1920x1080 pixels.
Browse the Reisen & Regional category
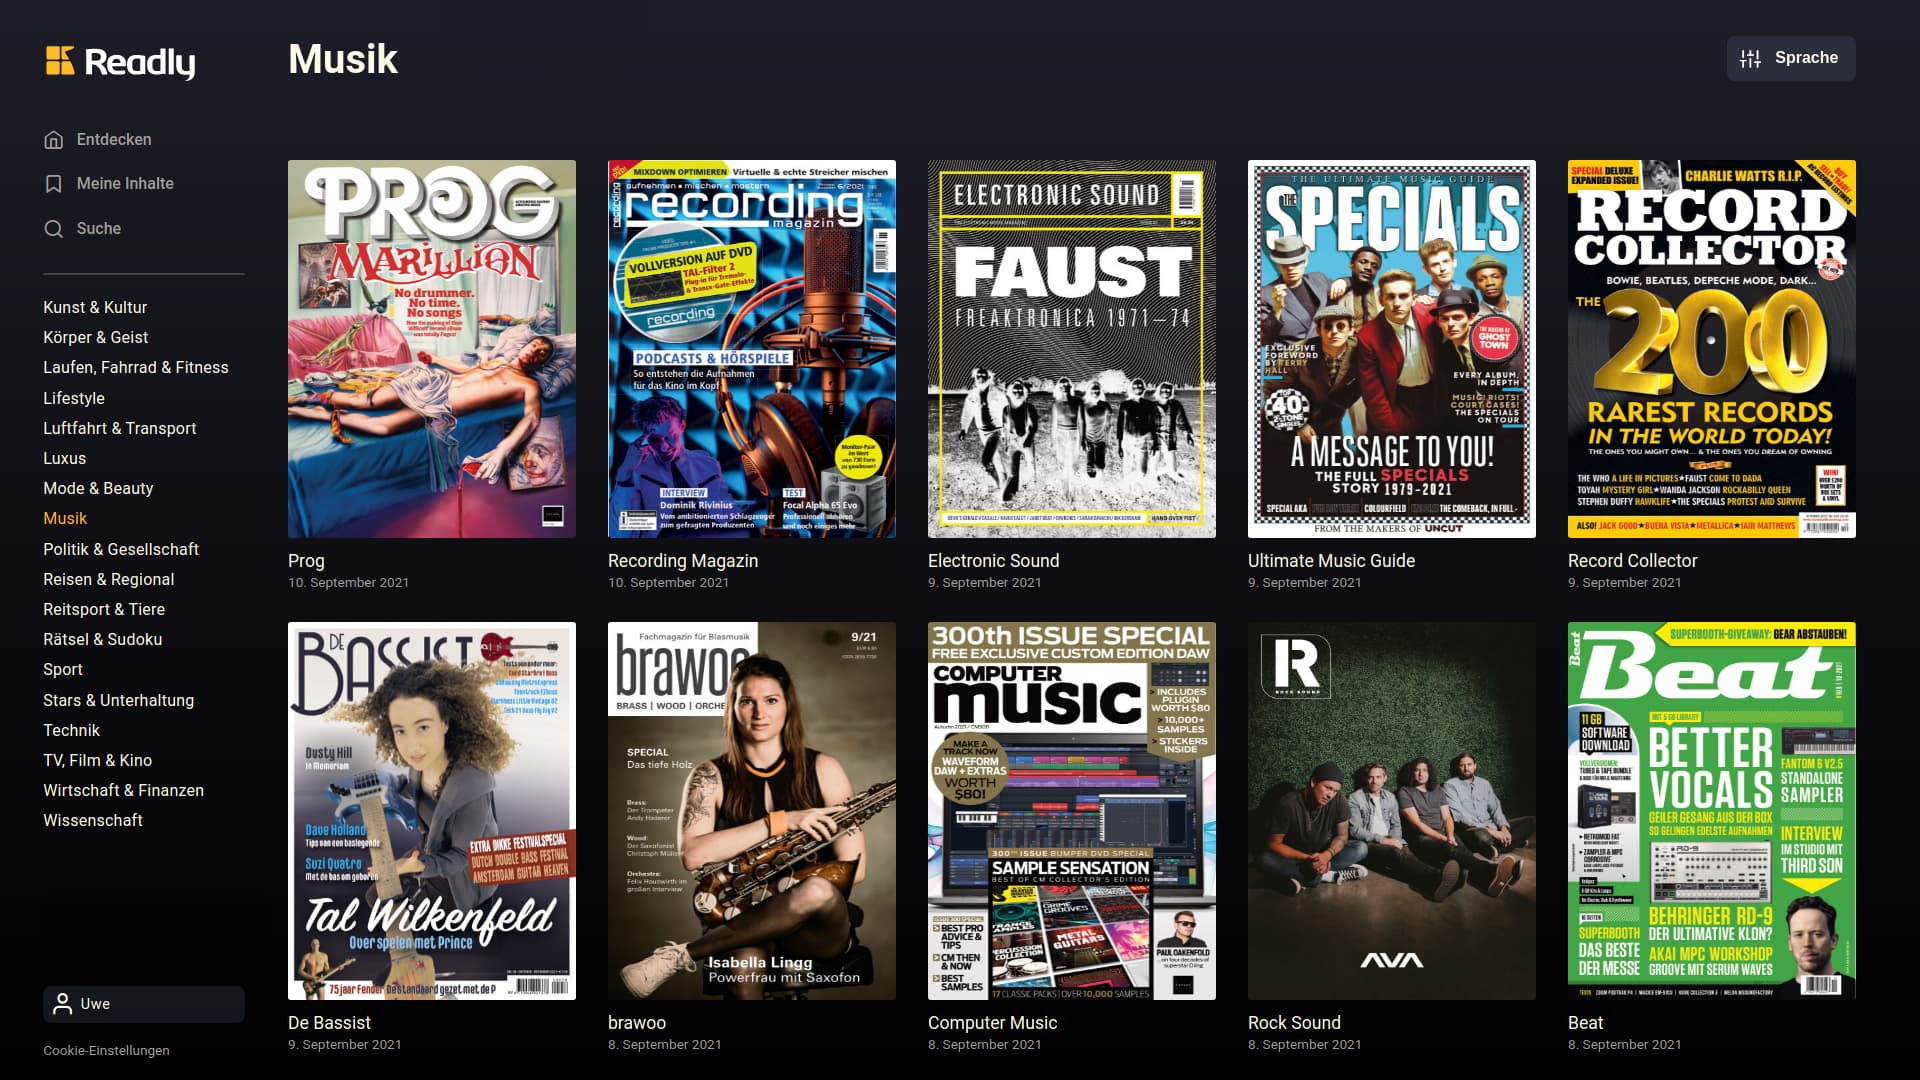point(108,579)
